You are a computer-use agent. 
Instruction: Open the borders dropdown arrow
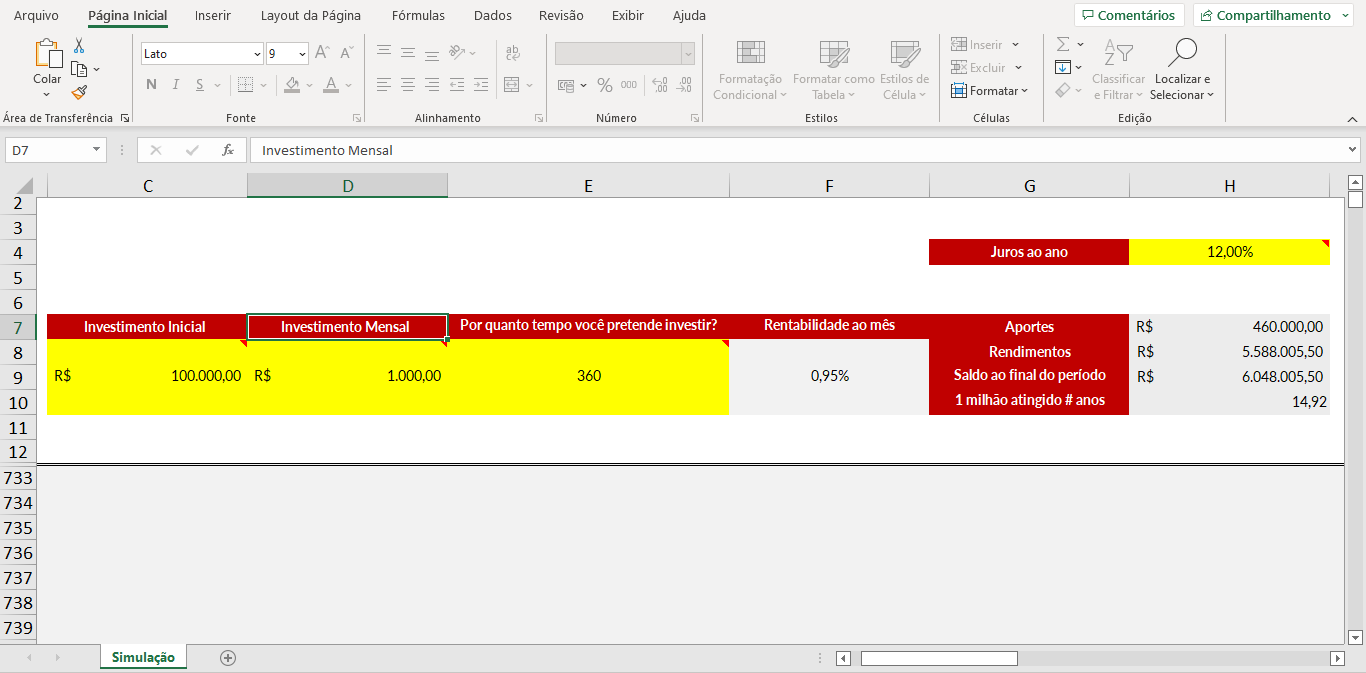tap(262, 85)
